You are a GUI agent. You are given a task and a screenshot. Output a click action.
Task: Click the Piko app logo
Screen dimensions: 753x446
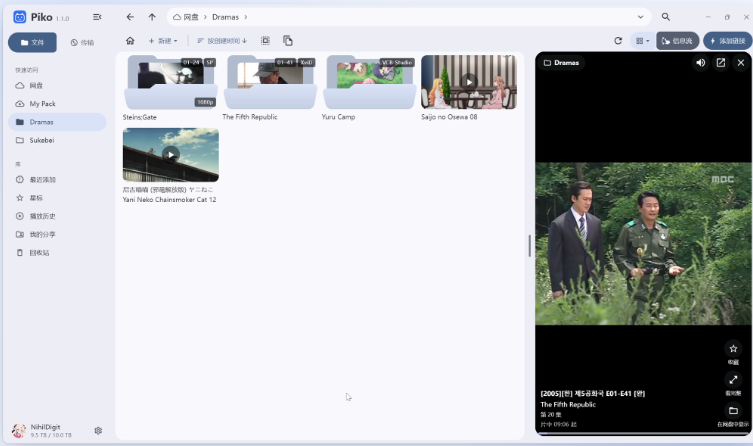(20, 17)
